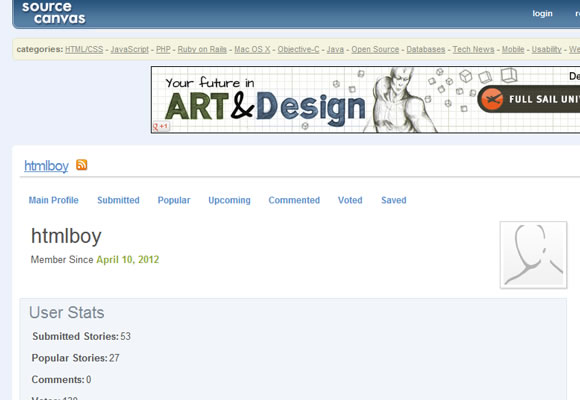
Task: Browse the Mobile category
Action: 513,49
